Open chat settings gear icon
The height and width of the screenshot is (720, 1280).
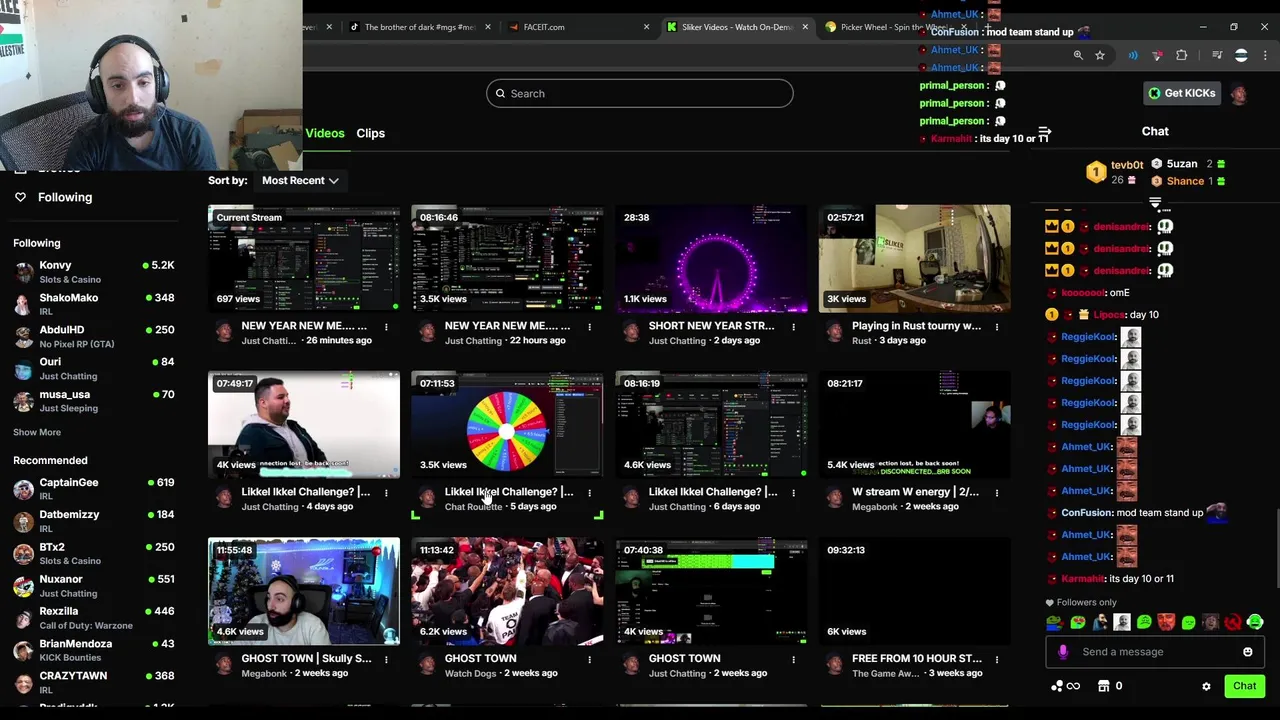click(1206, 686)
